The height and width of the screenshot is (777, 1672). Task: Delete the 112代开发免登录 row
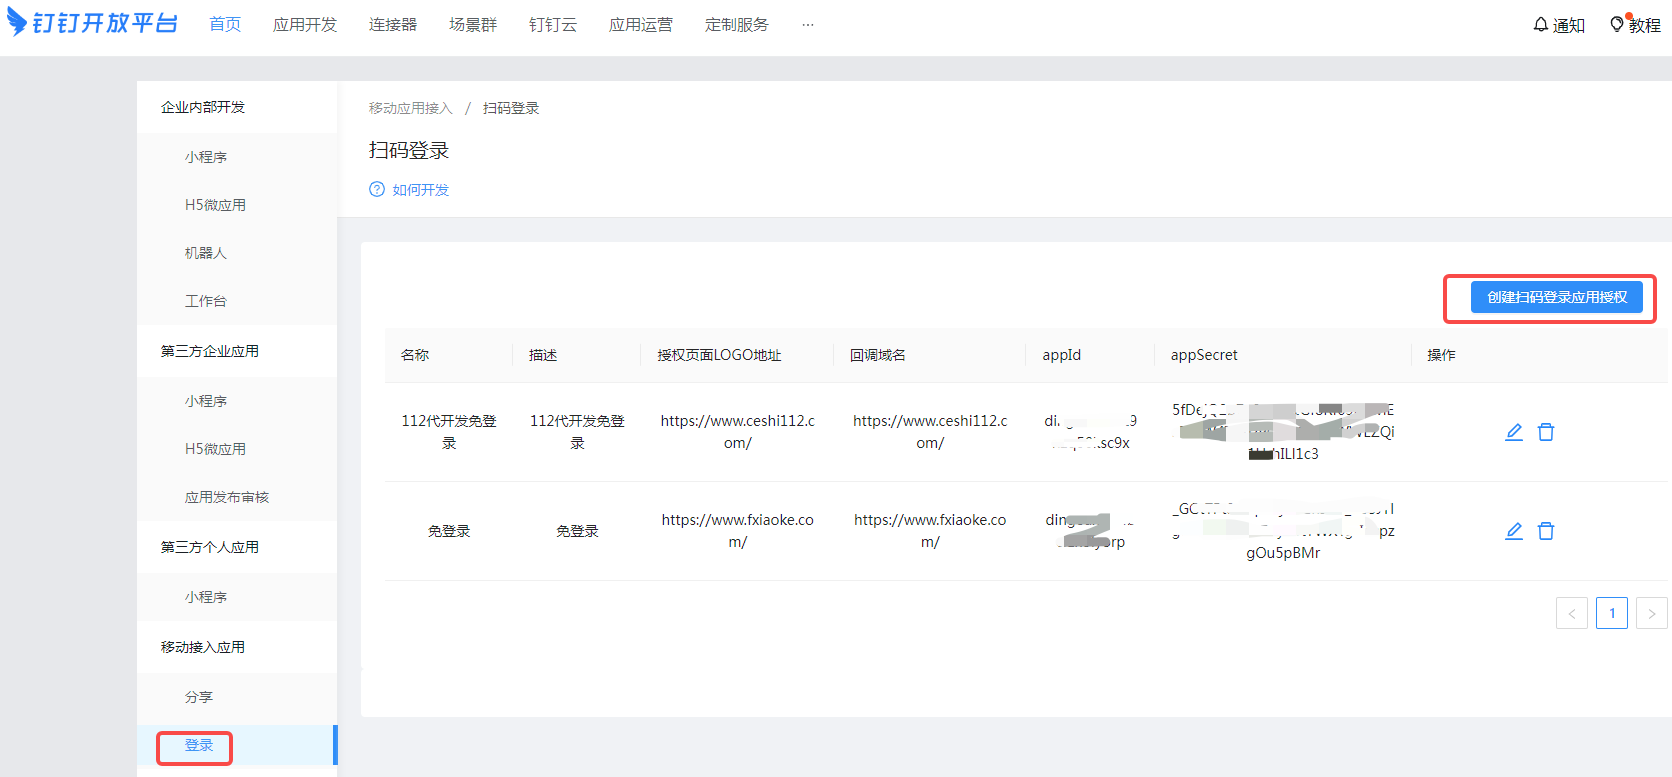1546,432
